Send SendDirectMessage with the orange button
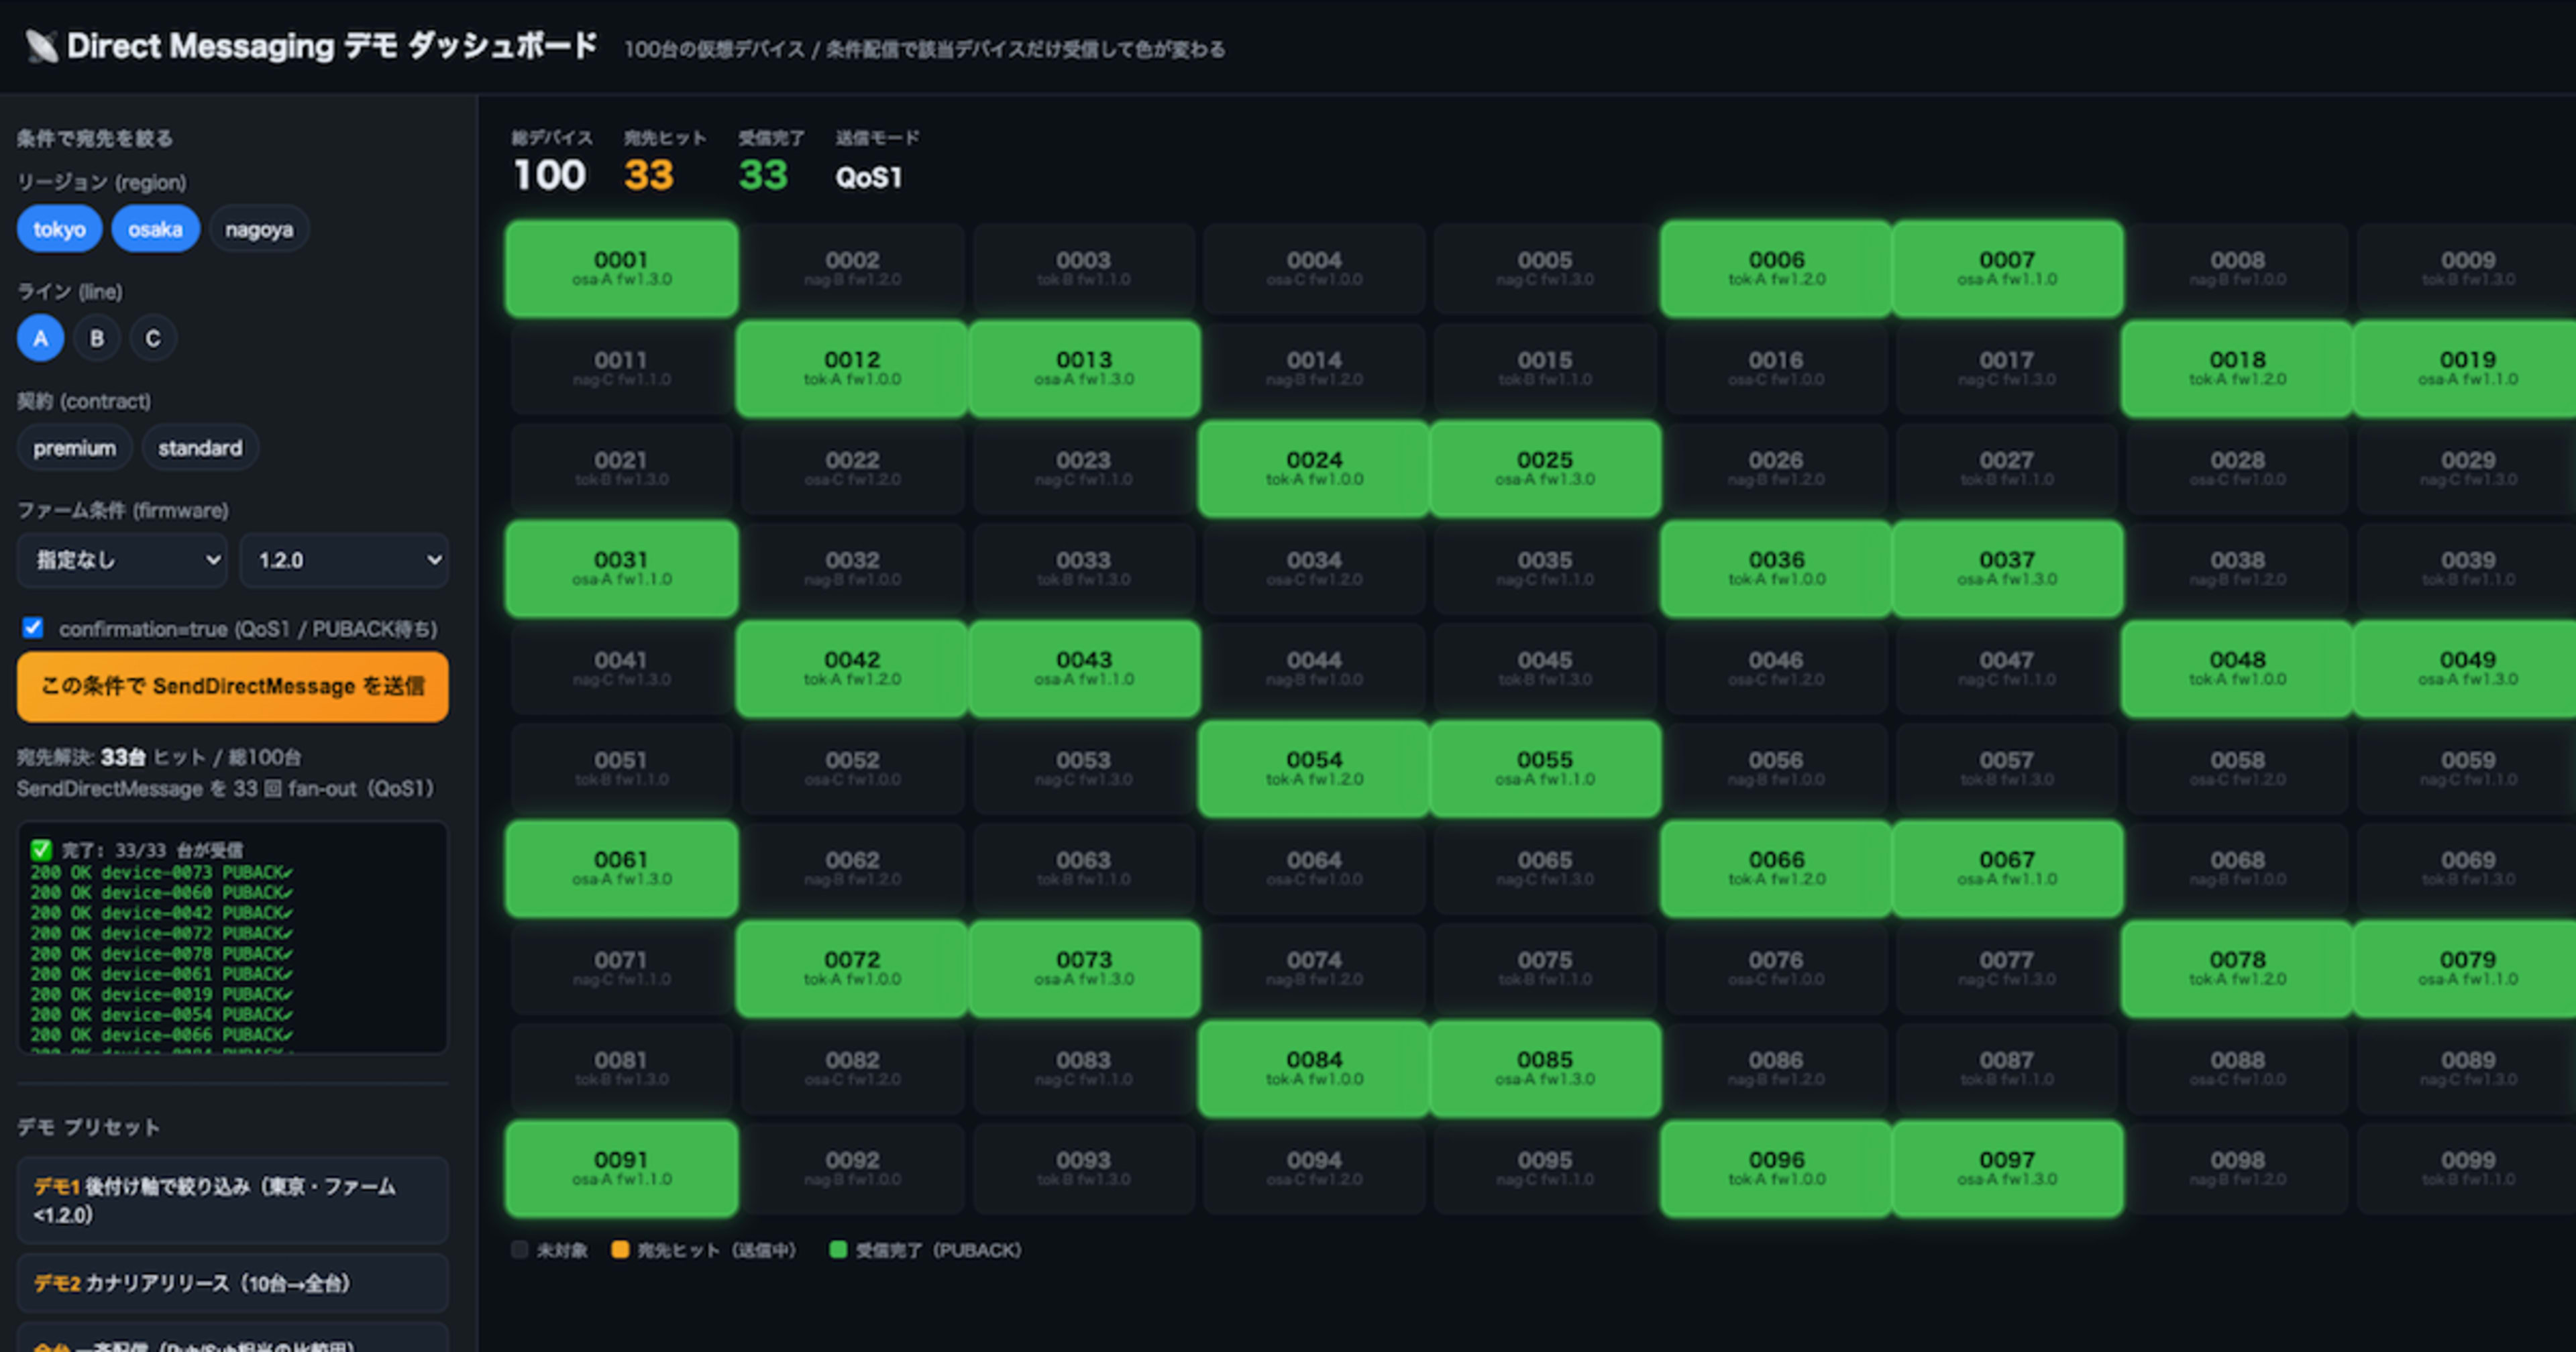Viewport: 2576px width, 1352px height. pos(232,686)
